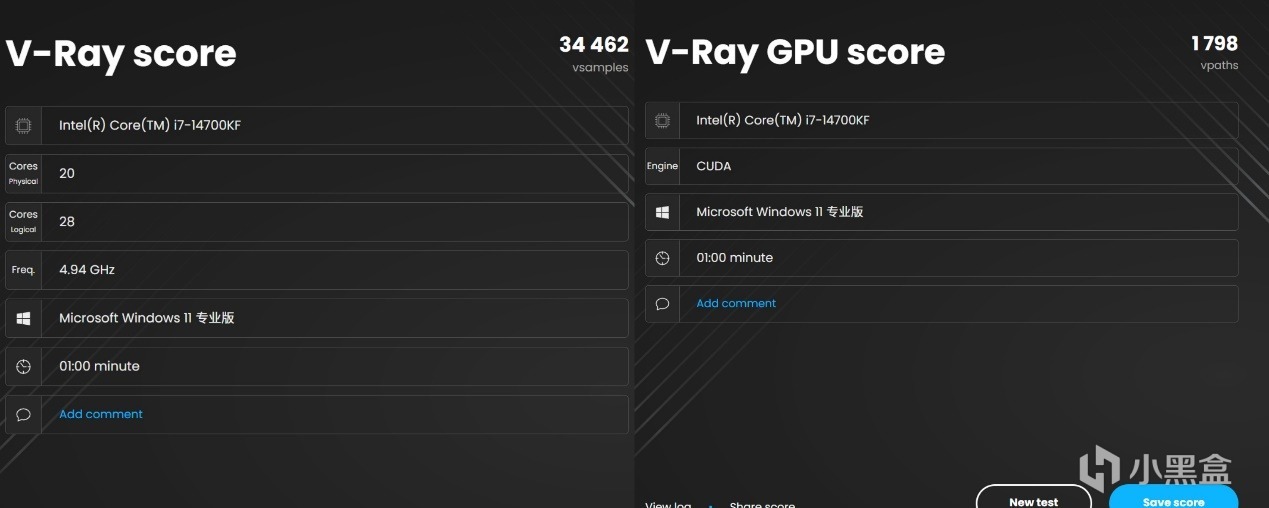
Task: Click the CPU chip icon in V-Ray score panel
Action: [x=23, y=125]
